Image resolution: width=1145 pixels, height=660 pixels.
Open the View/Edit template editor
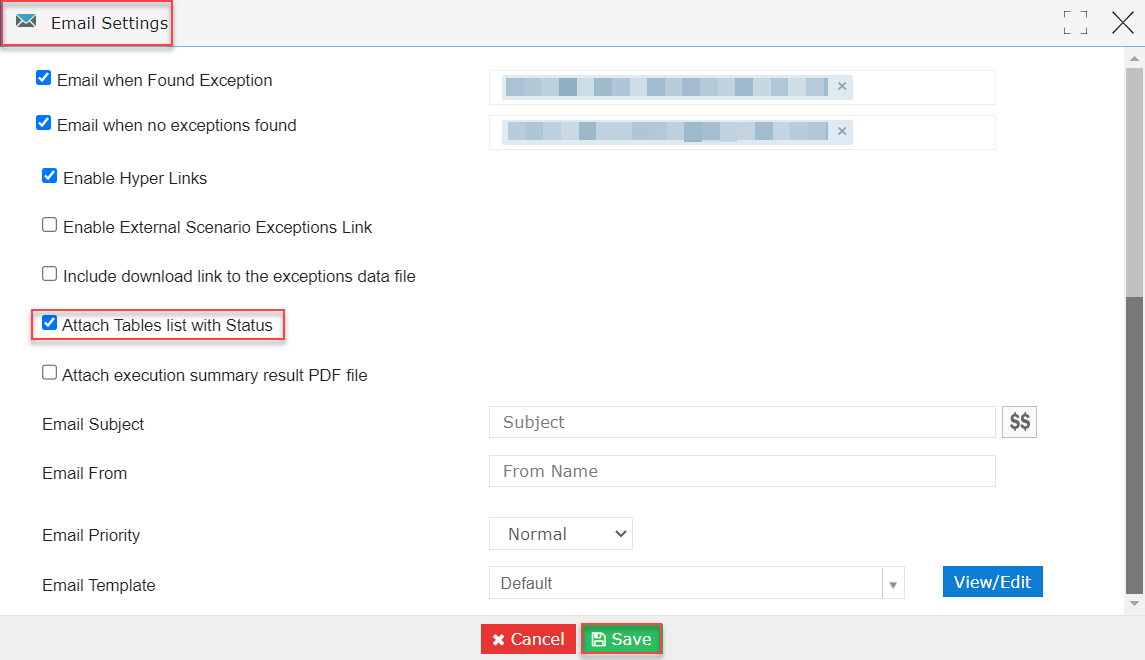click(992, 581)
